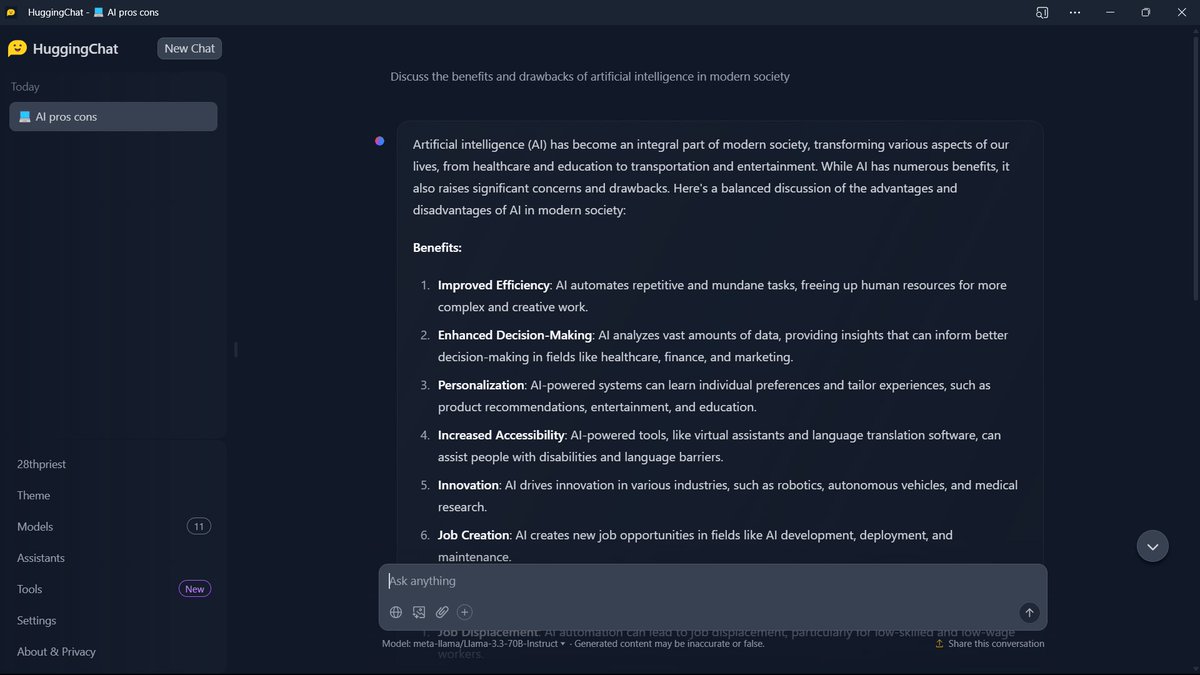Click the 11 models count badge
This screenshot has width=1200, height=675.
[x=199, y=526]
